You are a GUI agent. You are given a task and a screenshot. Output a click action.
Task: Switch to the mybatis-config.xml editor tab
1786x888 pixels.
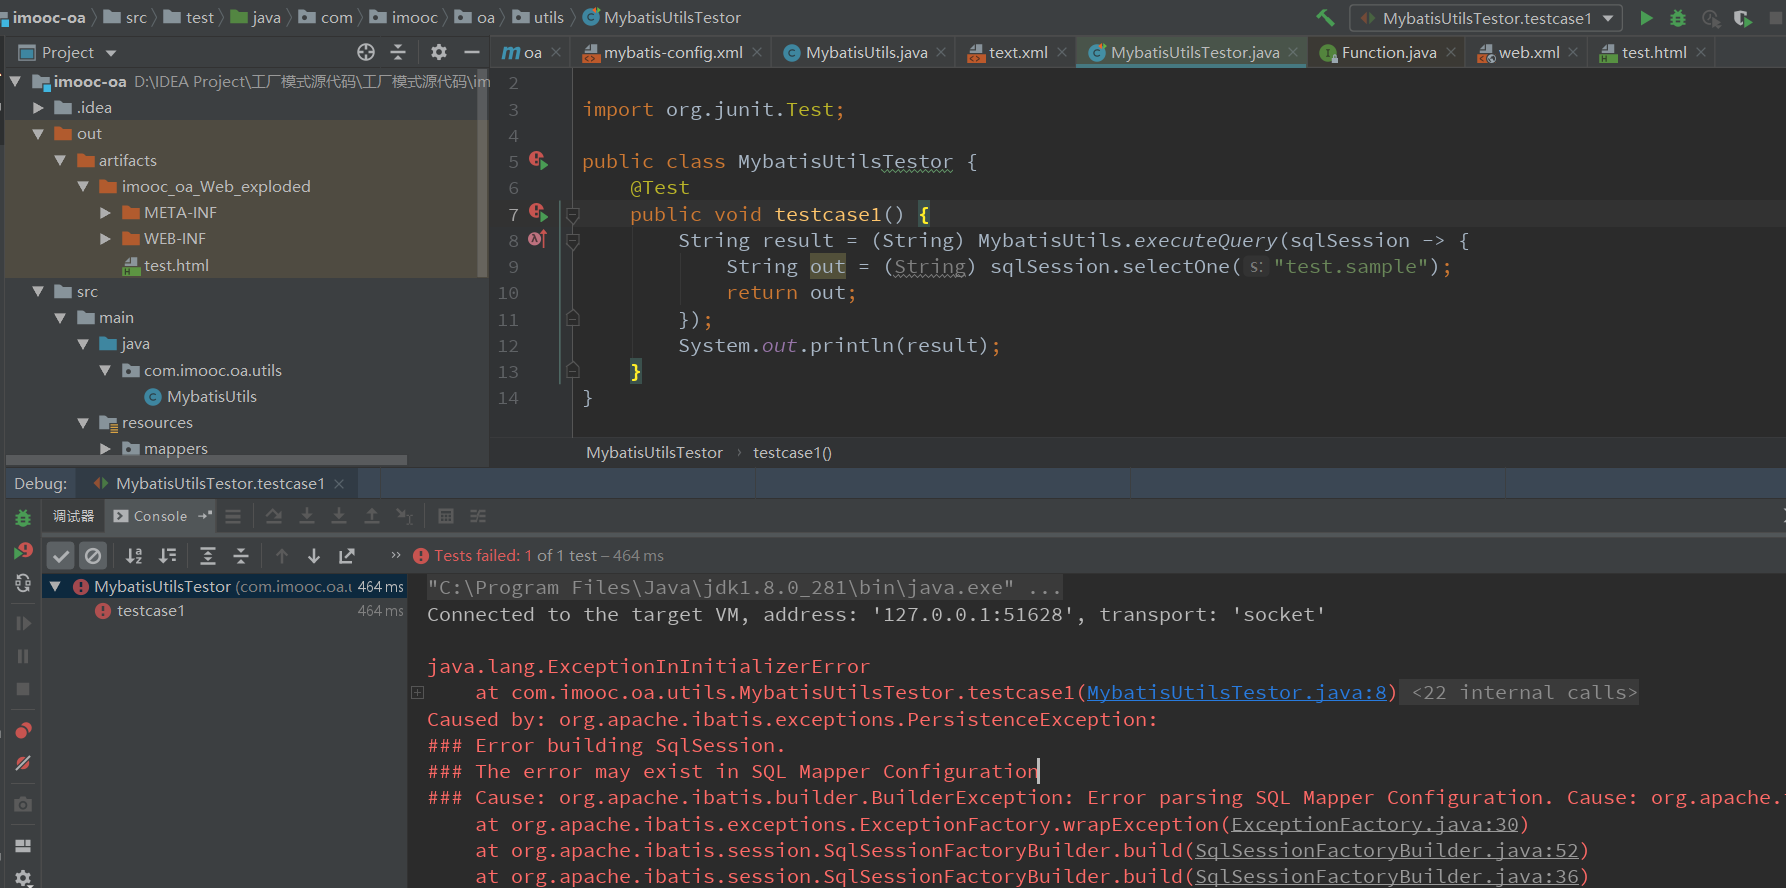click(672, 52)
